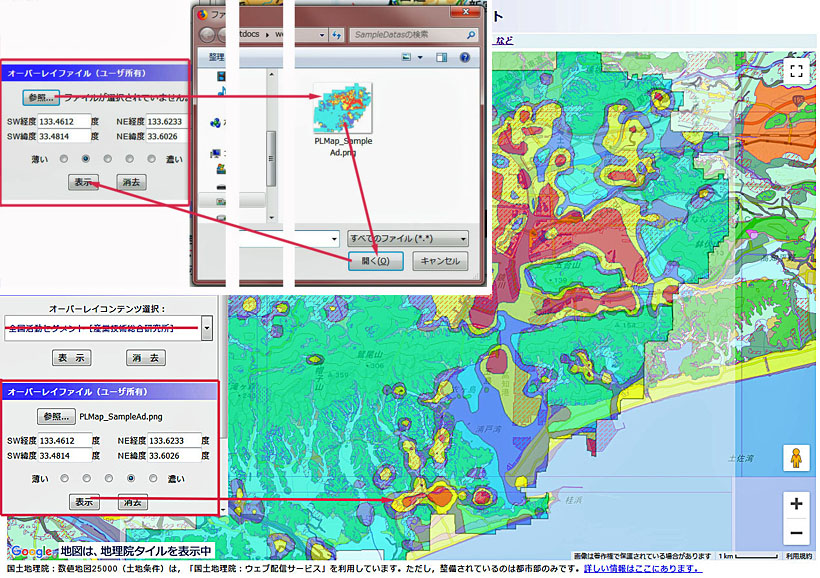Click the Google logo on the map

tap(32, 551)
